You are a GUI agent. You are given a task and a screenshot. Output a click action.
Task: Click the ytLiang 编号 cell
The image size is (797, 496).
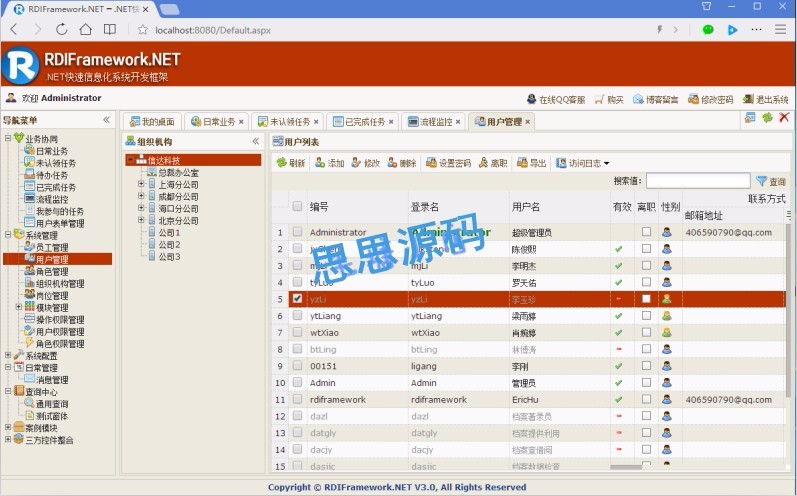[358, 316]
